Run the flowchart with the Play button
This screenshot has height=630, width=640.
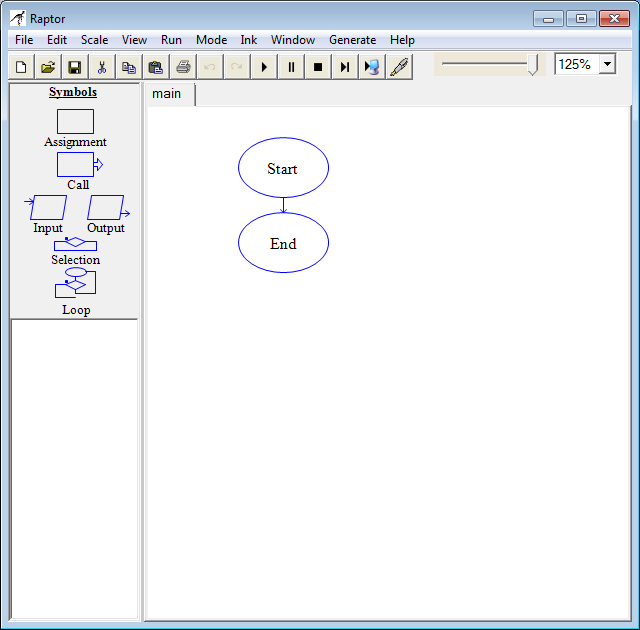[264, 67]
